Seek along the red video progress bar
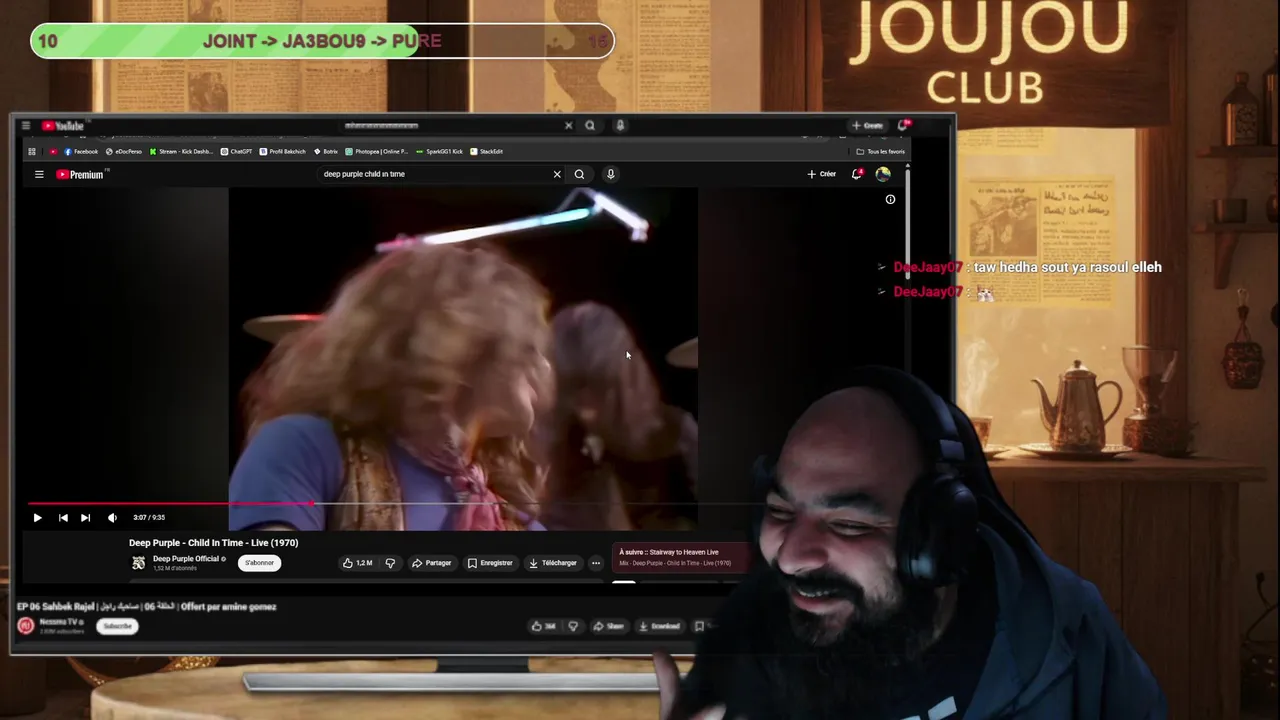 point(170,504)
